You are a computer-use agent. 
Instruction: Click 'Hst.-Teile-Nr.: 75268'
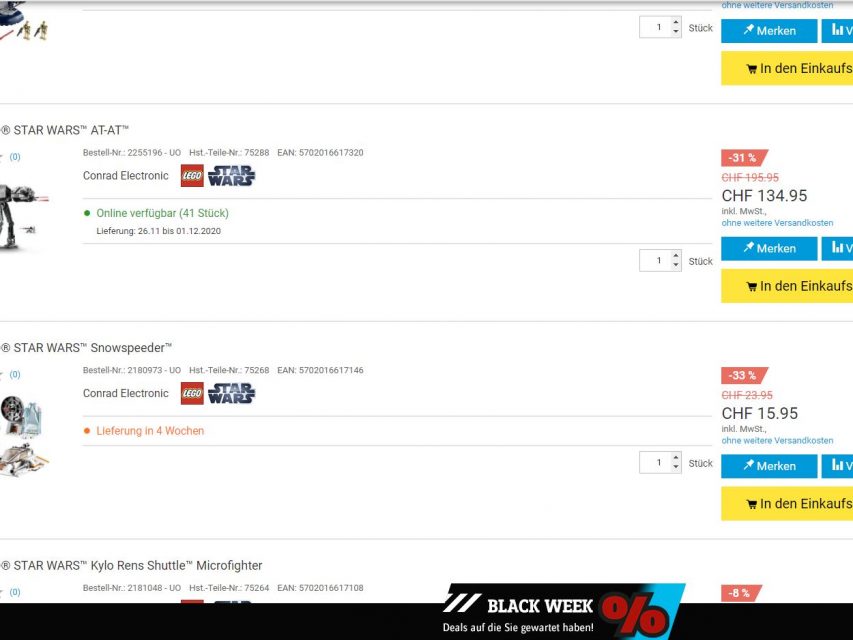coord(229,371)
